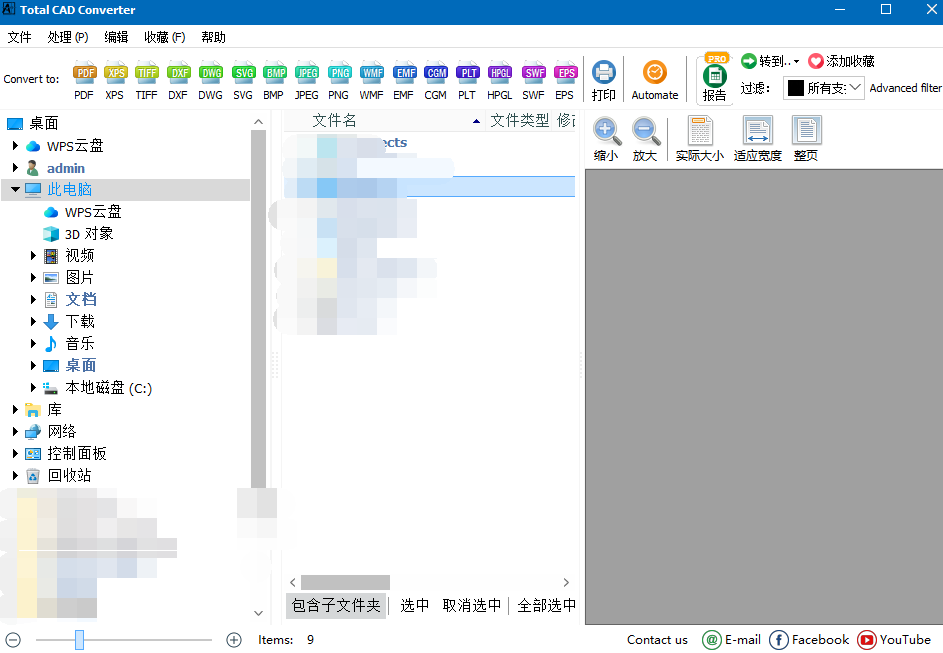Screen dimensions: 943x653
Task: Pick the black filter color swatch
Action: coord(796,88)
